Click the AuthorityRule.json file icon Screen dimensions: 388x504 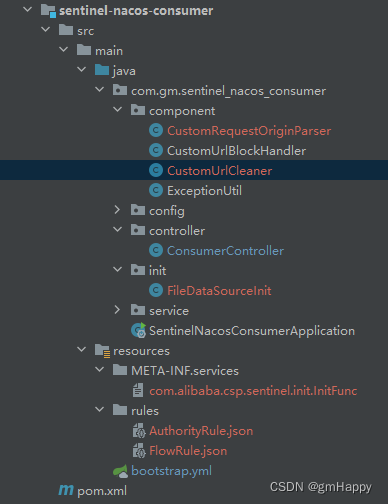(x=139, y=430)
